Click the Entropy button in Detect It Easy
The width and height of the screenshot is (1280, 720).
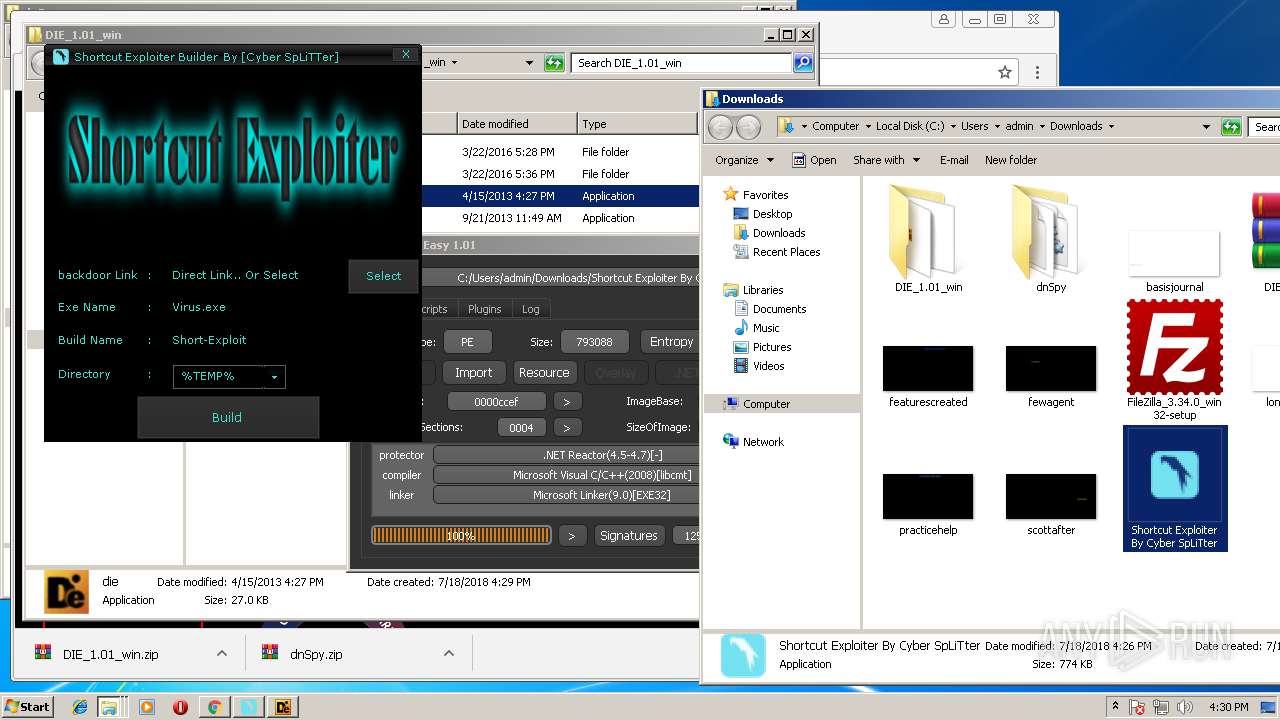coord(671,341)
